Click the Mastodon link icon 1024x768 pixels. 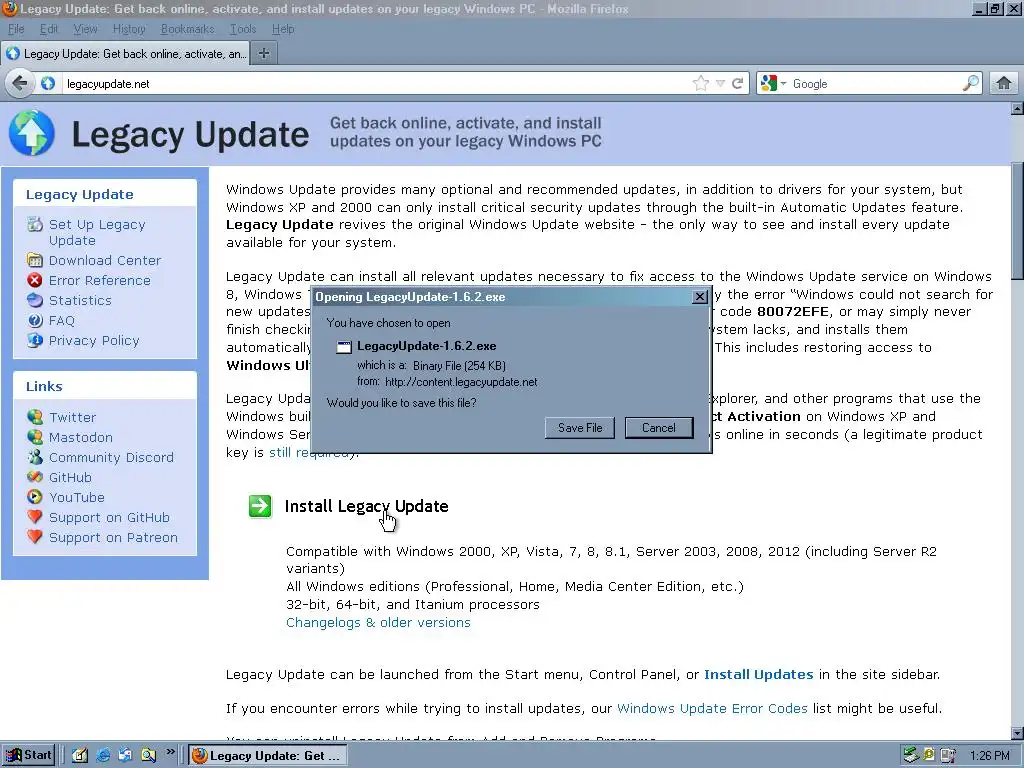[x=35, y=437]
